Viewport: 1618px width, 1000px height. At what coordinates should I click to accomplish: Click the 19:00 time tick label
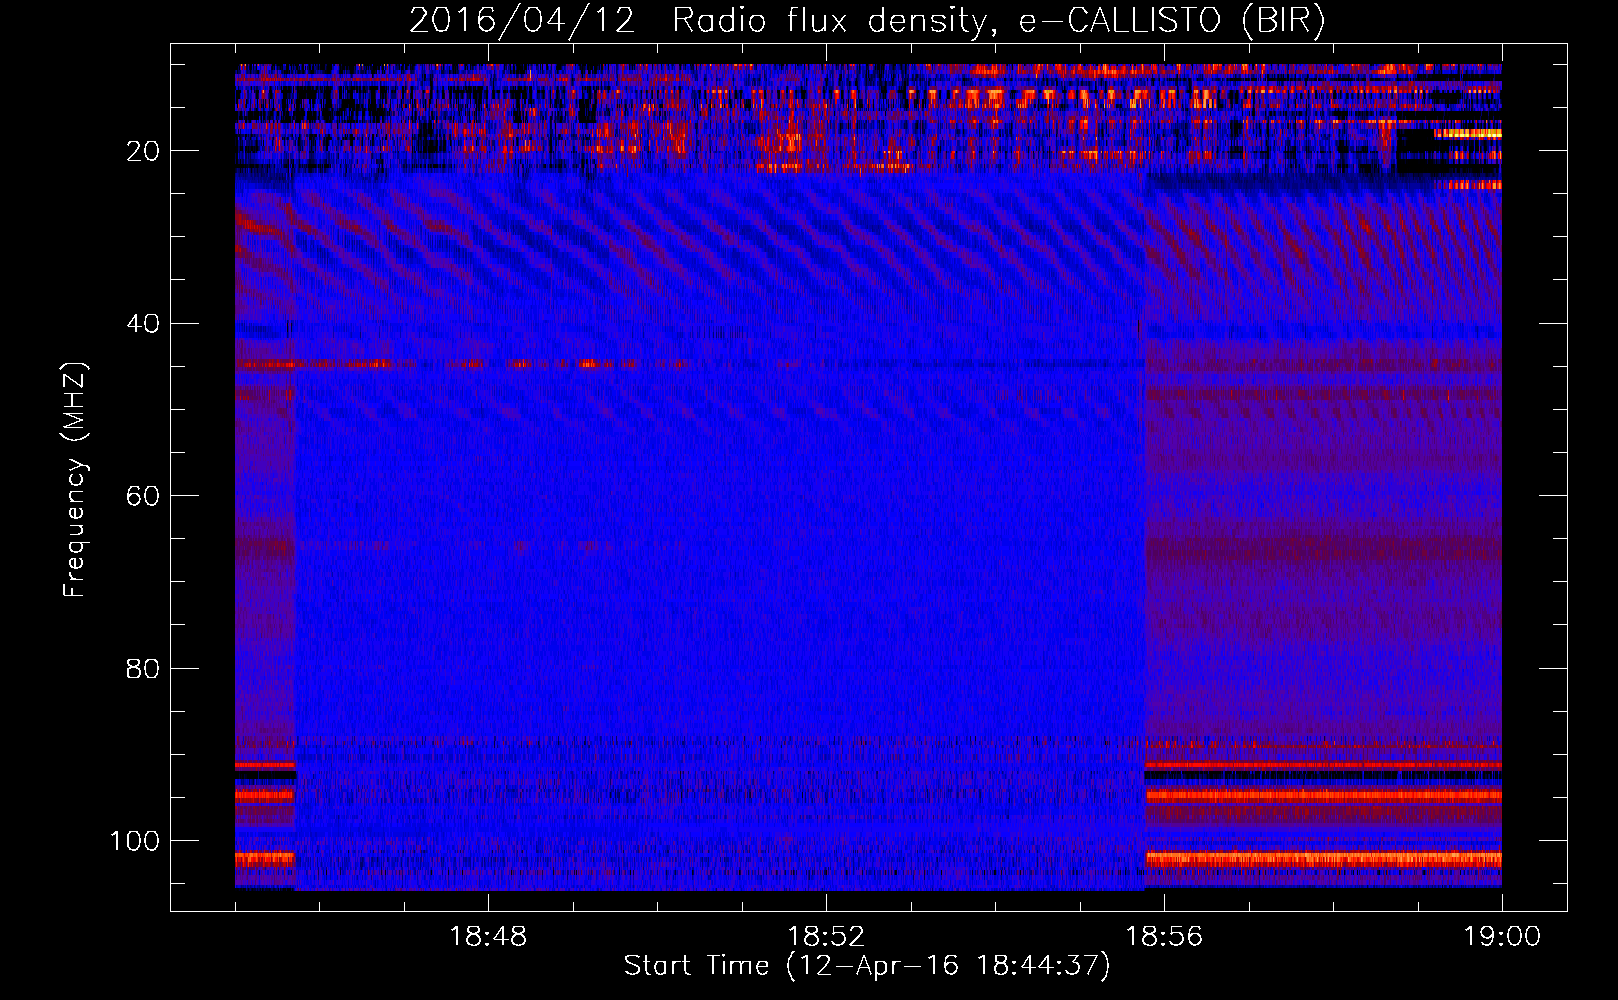[x=1502, y=937]
